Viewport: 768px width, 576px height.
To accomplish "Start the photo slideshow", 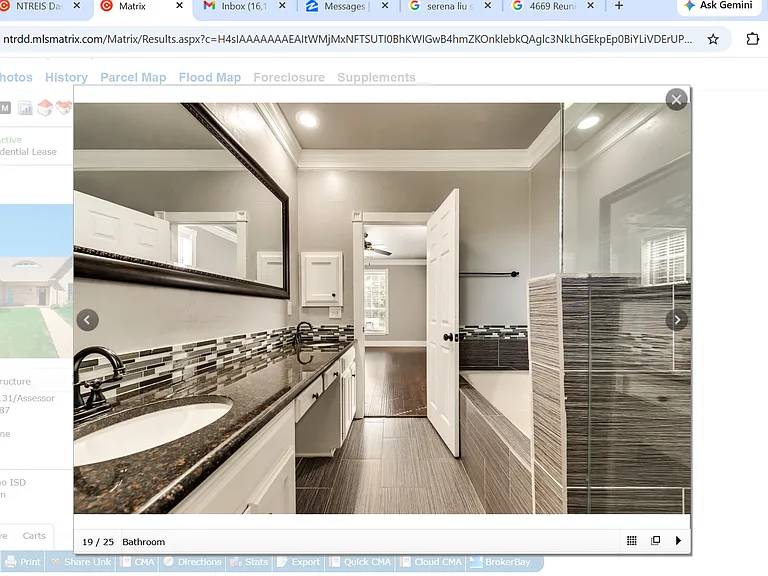I will point(678,540).
